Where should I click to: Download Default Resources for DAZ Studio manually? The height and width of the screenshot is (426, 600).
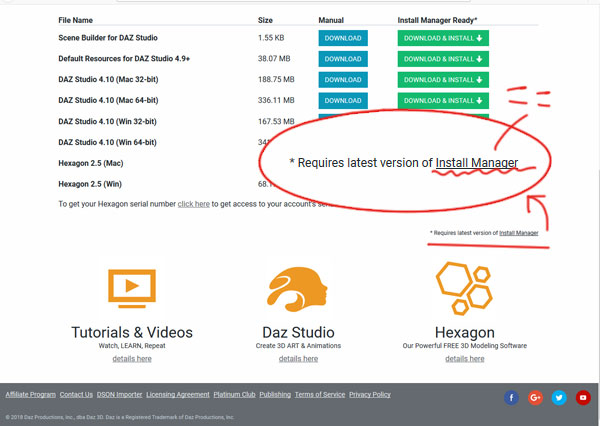point(343,59)
